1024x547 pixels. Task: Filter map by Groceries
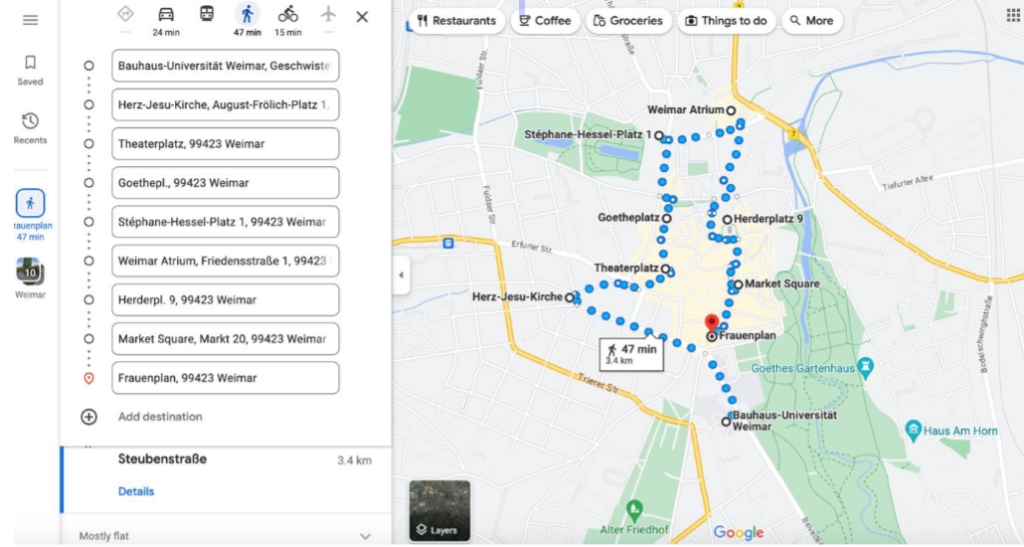(628, 21)
